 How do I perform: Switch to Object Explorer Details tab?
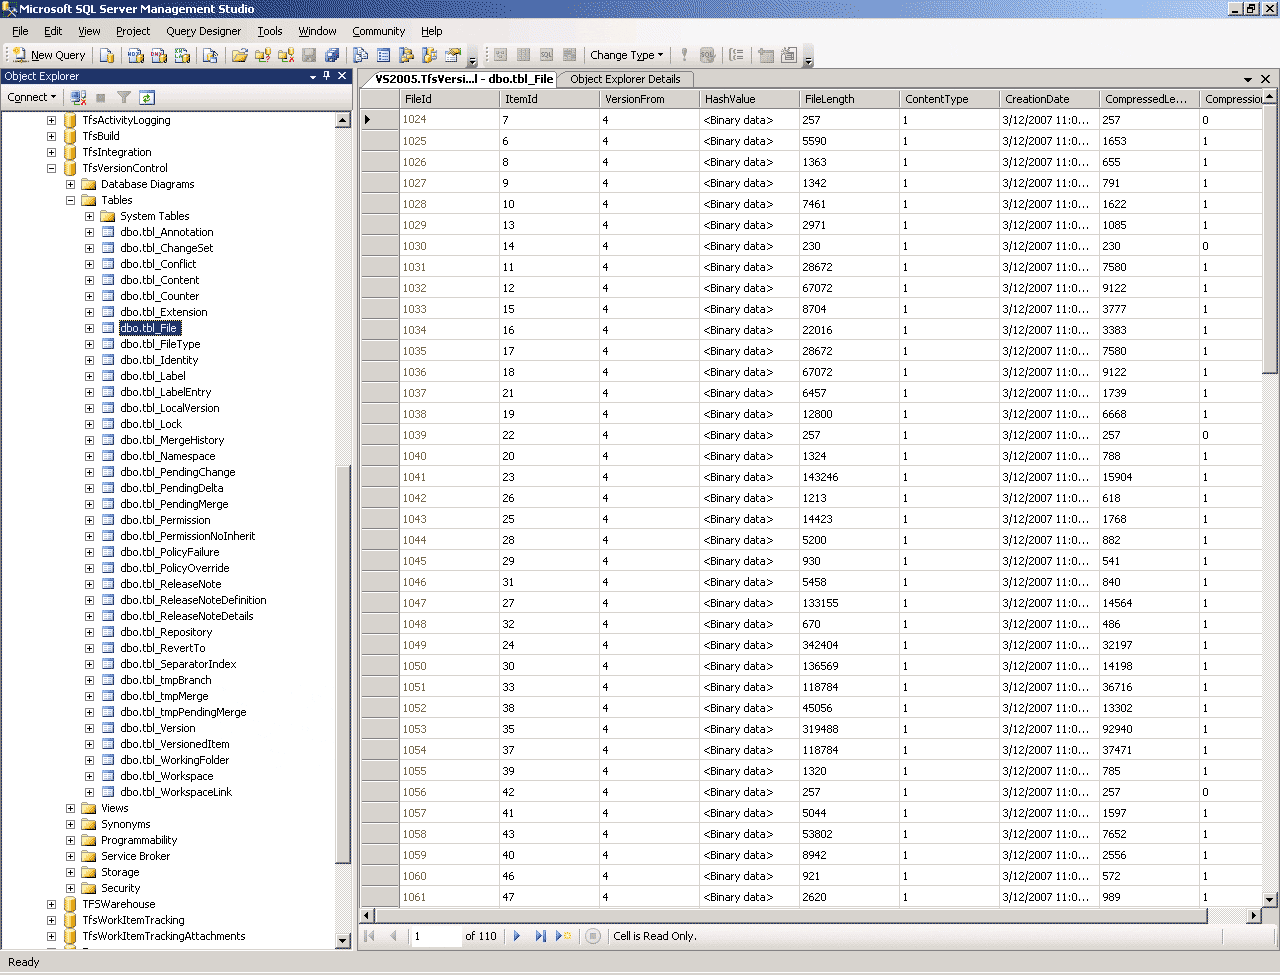[625, 79]
